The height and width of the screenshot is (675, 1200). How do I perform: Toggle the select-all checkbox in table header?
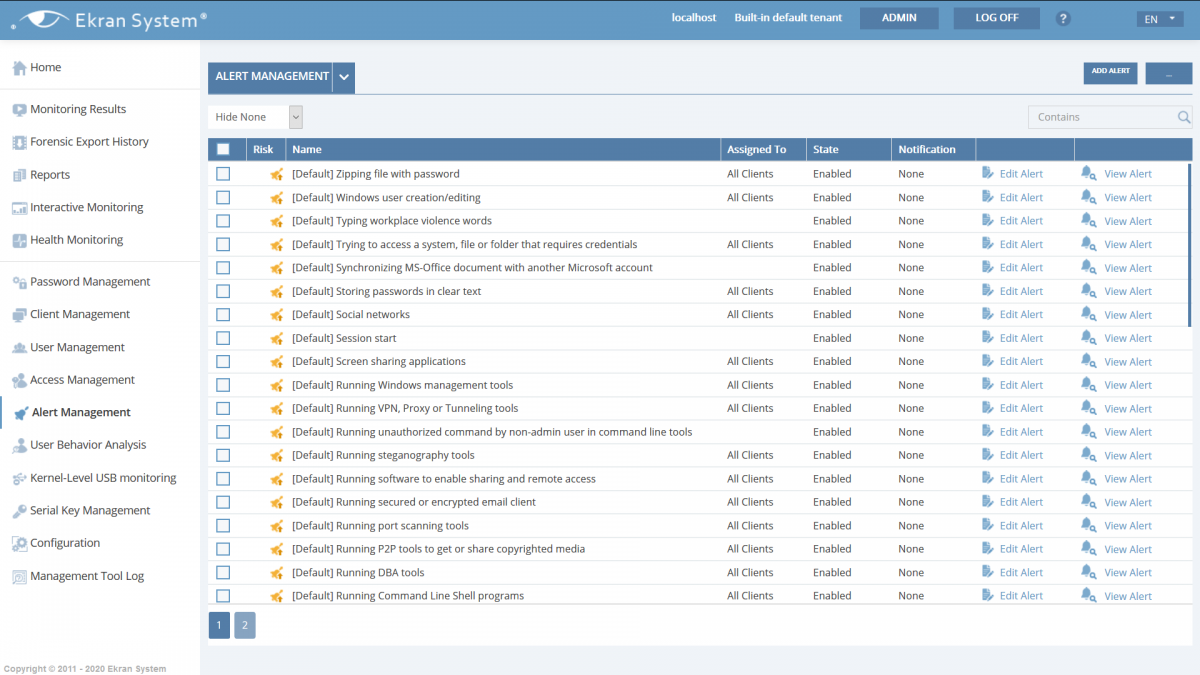click(x=223, y=150)
